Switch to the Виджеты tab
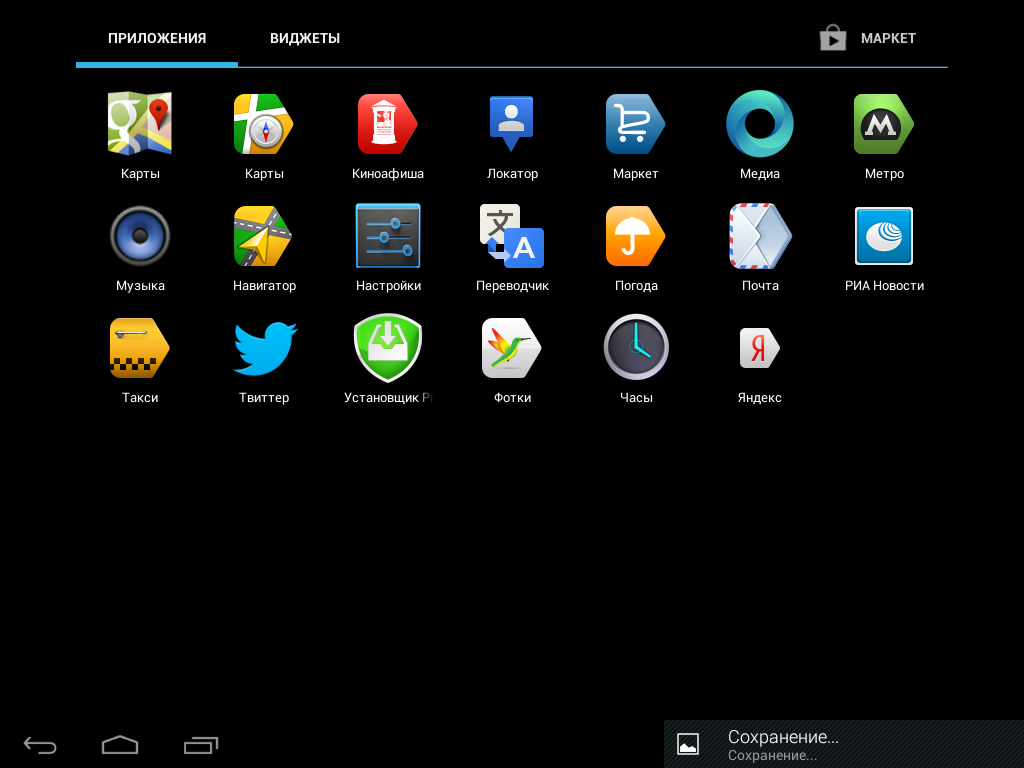Image resolution: width=1024 pixels, height=768 pixels. pos(305,38)
